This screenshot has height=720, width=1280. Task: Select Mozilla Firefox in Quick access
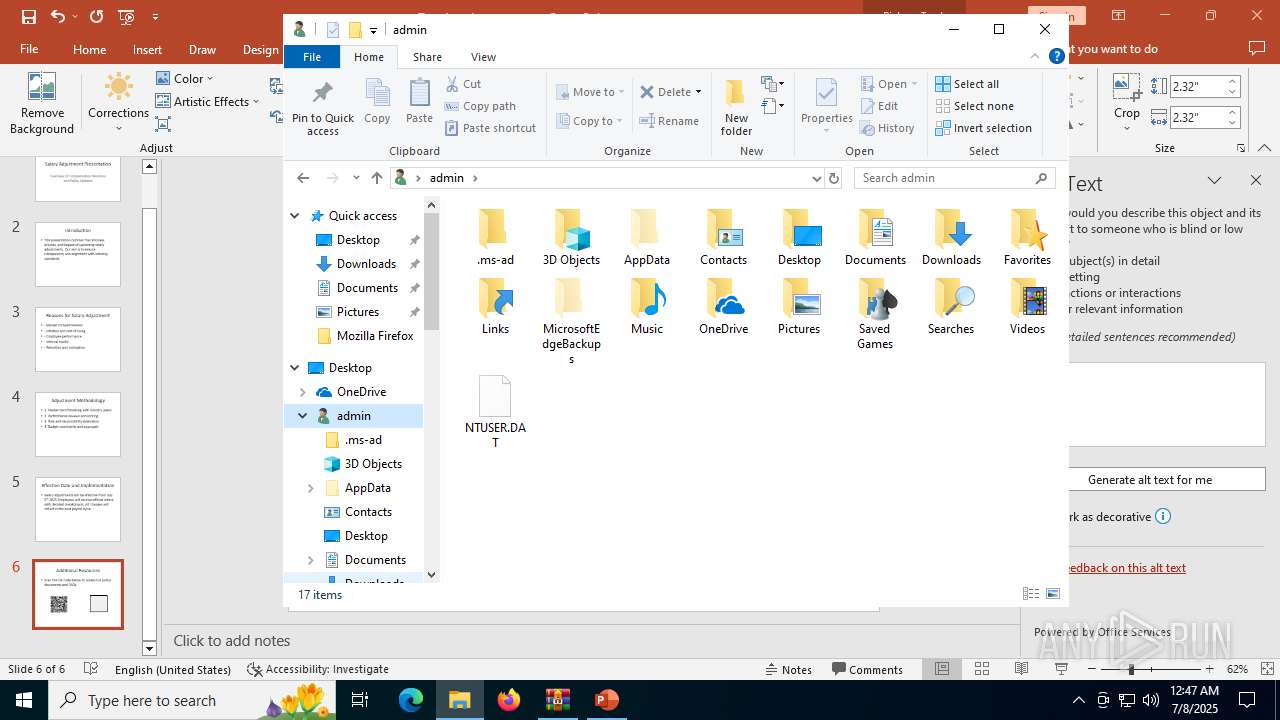[x=364, y=336]
